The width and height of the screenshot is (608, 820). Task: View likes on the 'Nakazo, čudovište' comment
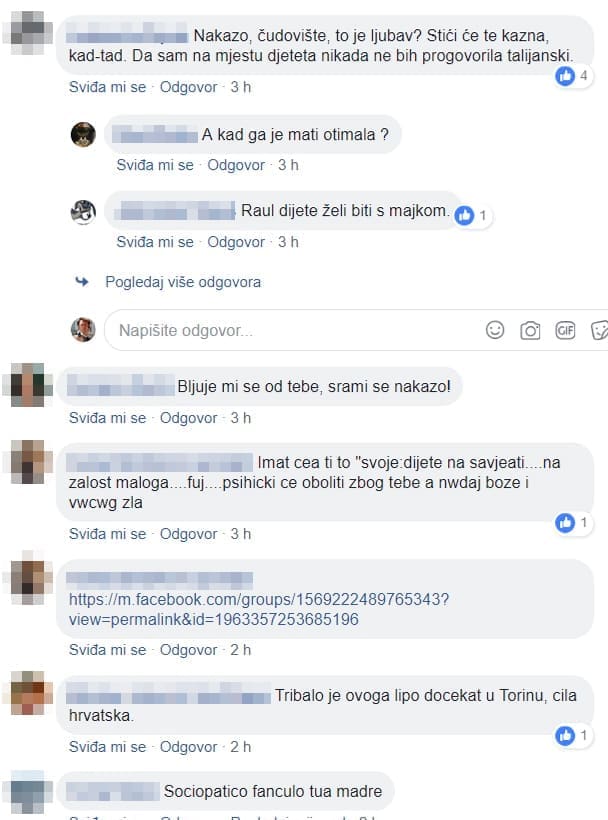pyautogui.click(x=572, y=76)
